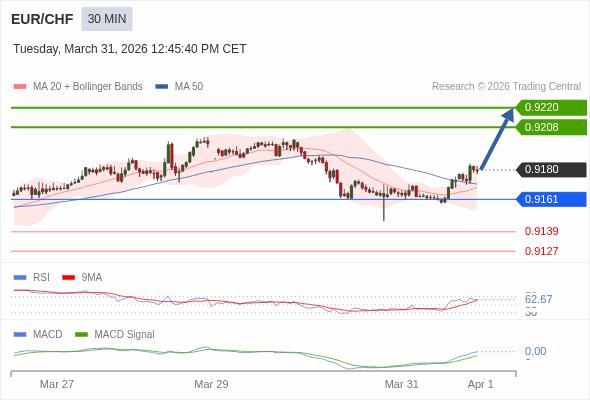
Task: Click the MACD Signal legend label
Action: point(125,335)
